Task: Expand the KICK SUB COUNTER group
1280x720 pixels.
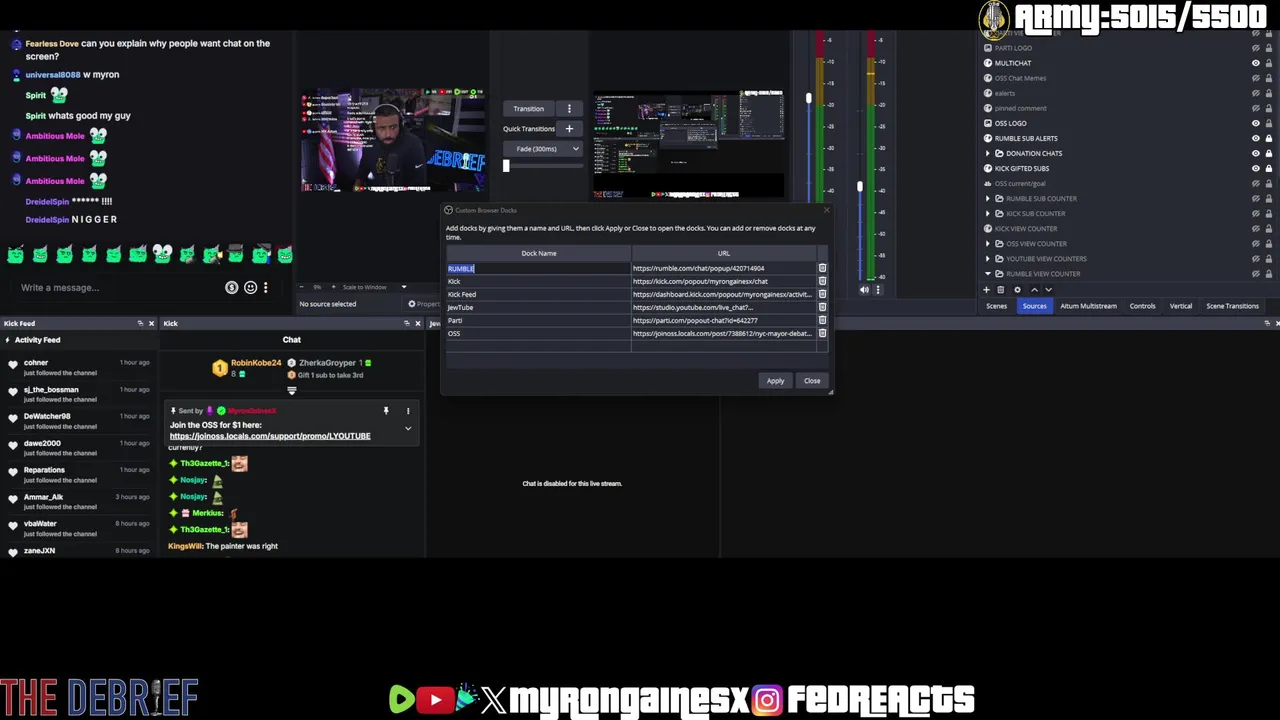Action: coord(987,213)
